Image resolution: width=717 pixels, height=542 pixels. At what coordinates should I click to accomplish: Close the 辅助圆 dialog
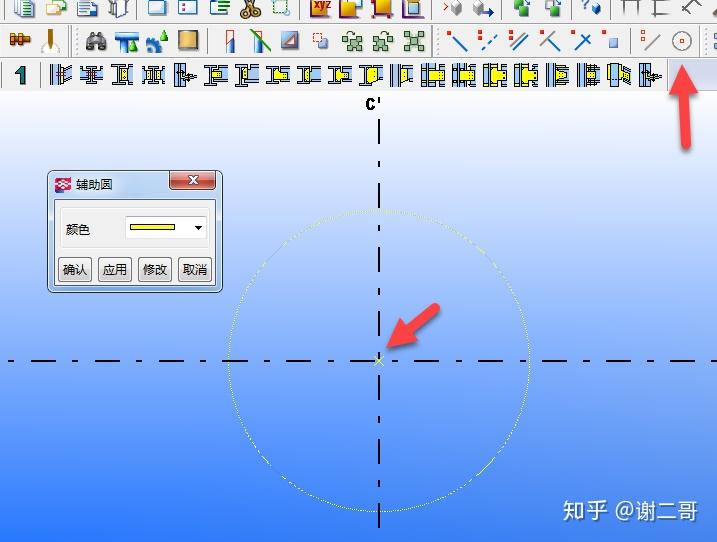point(193,180)
